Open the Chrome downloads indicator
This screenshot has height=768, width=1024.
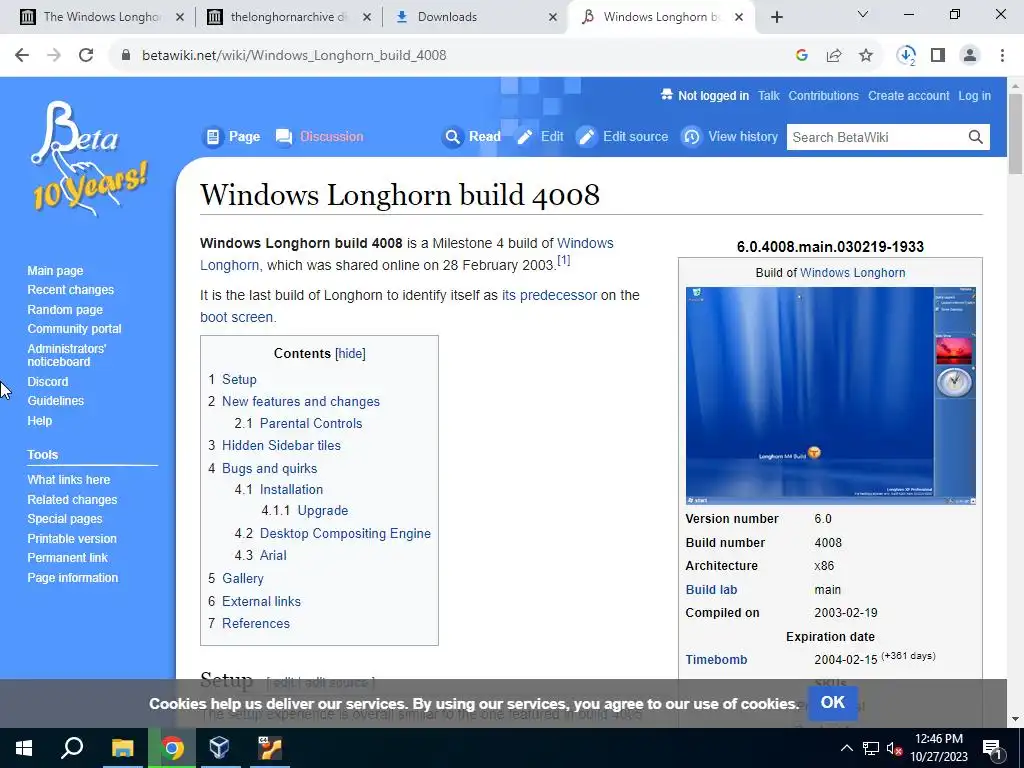pyautogui.click(x=906, y=56)
